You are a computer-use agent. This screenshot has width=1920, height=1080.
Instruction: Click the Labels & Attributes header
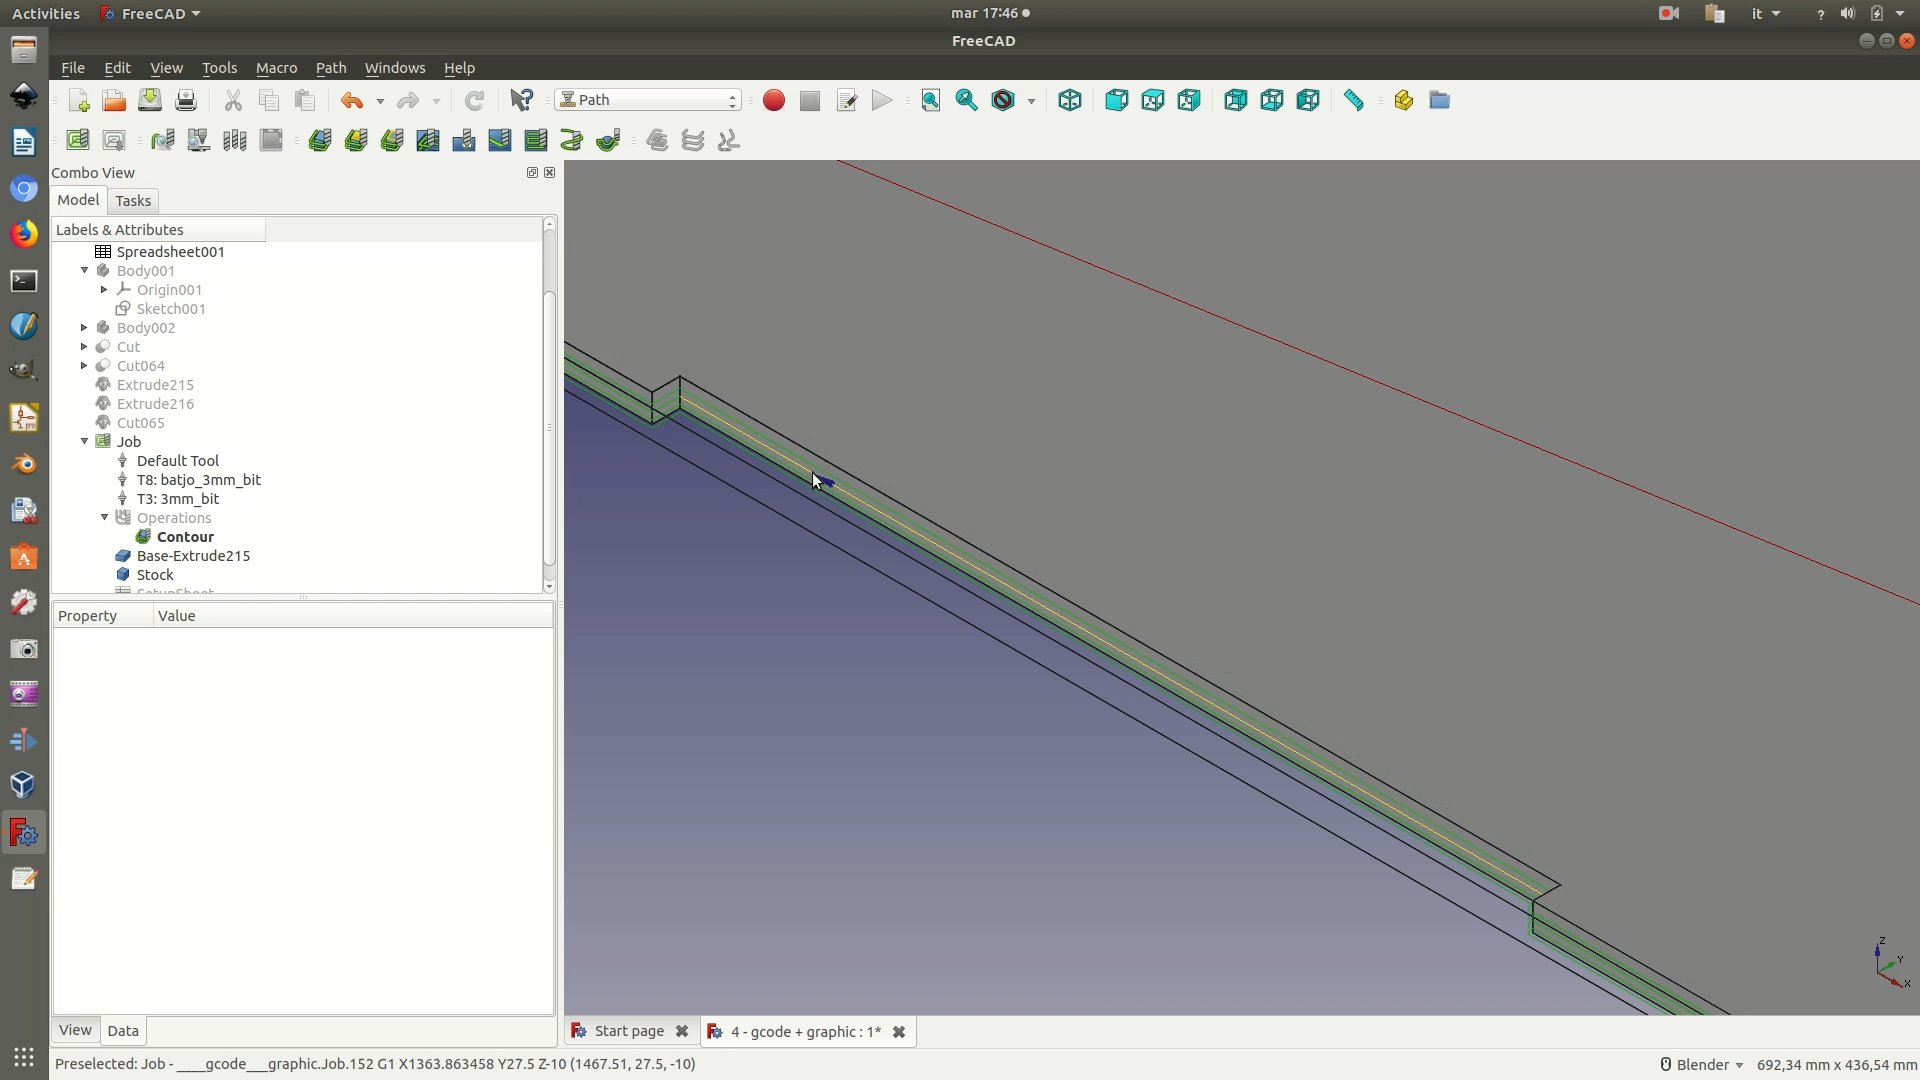[159, 230]
